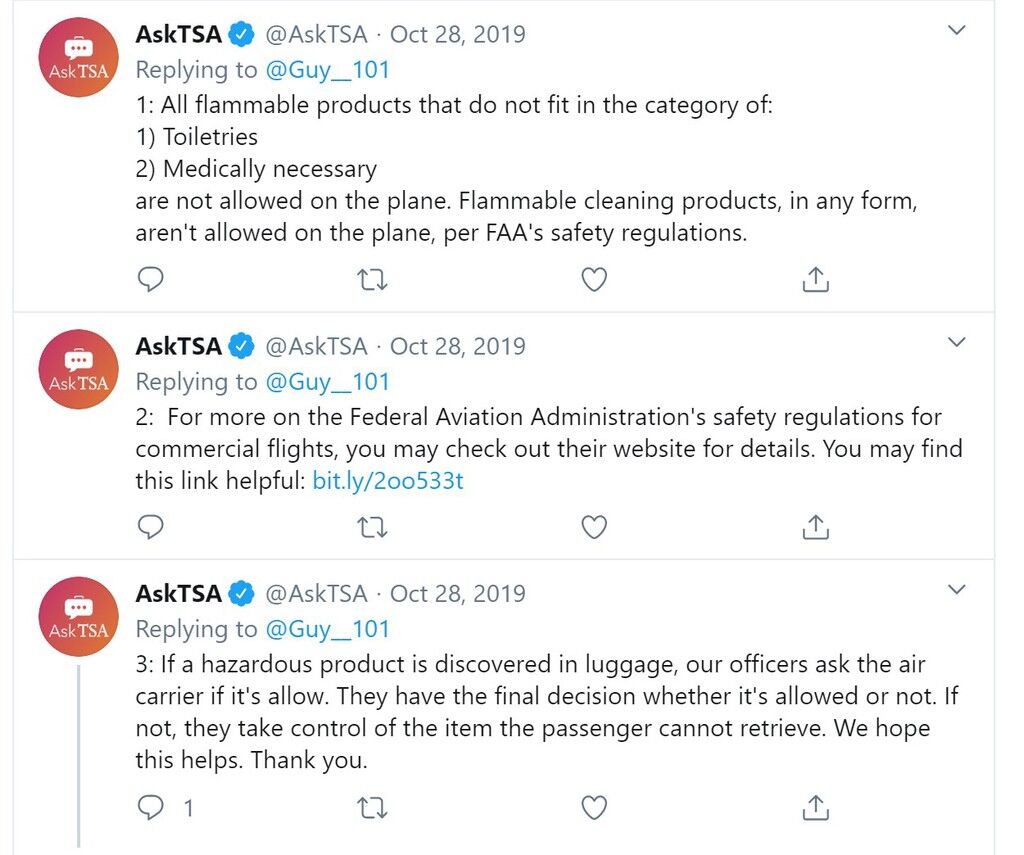Open the AskTSA avatar on first tweet
The height and width of the screenshot is (855, 1024).
click(78, 57)
